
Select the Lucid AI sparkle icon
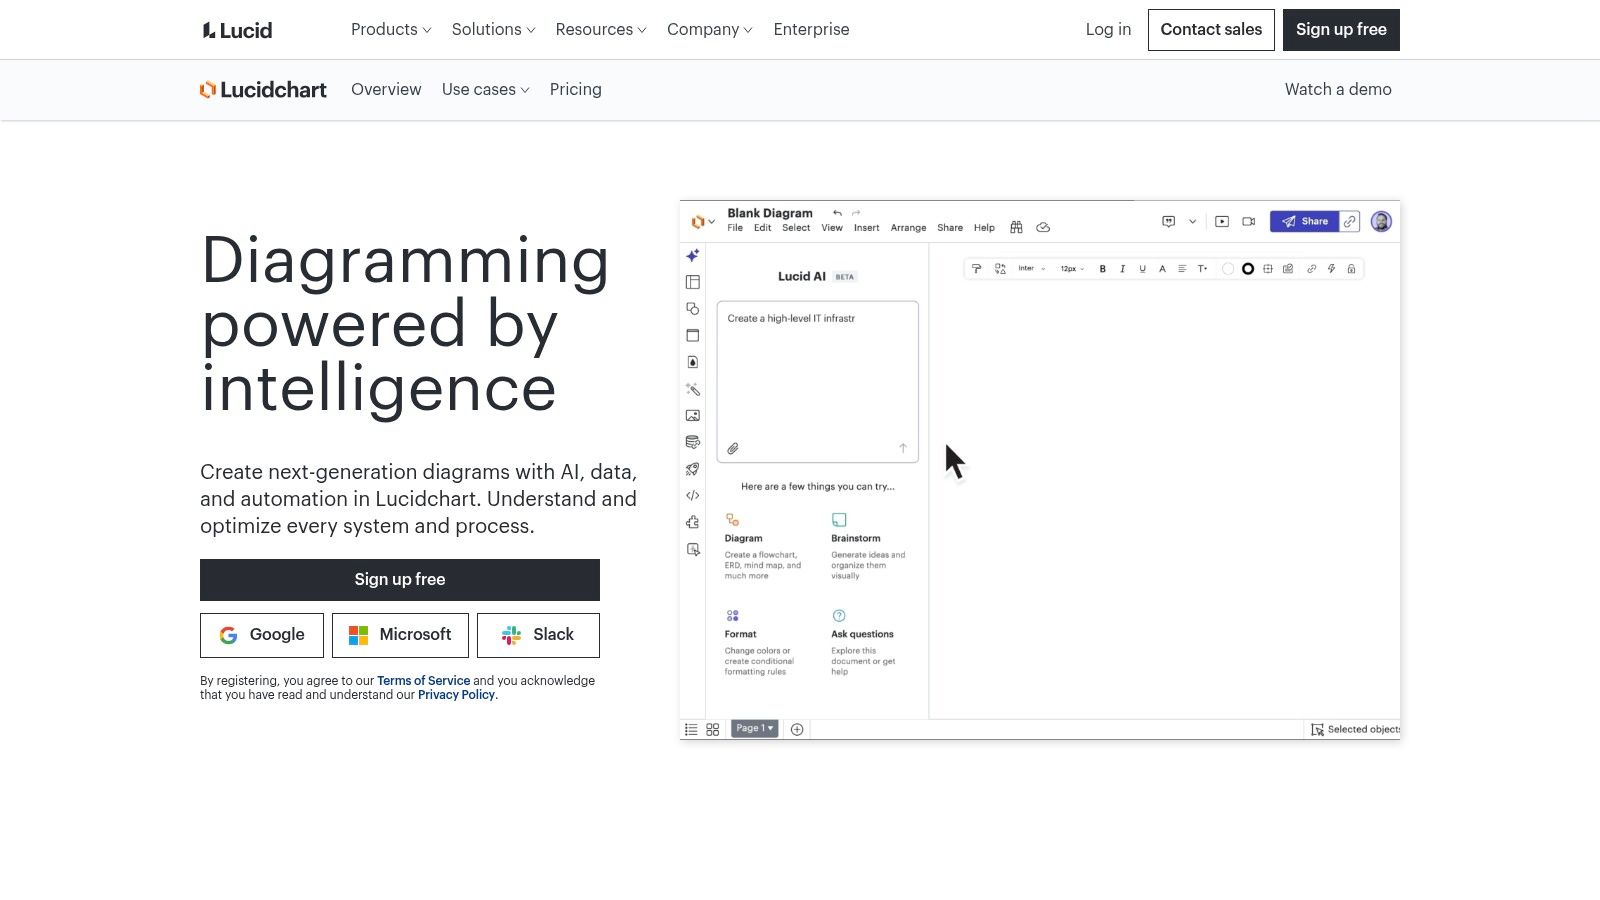click(692, 255)
